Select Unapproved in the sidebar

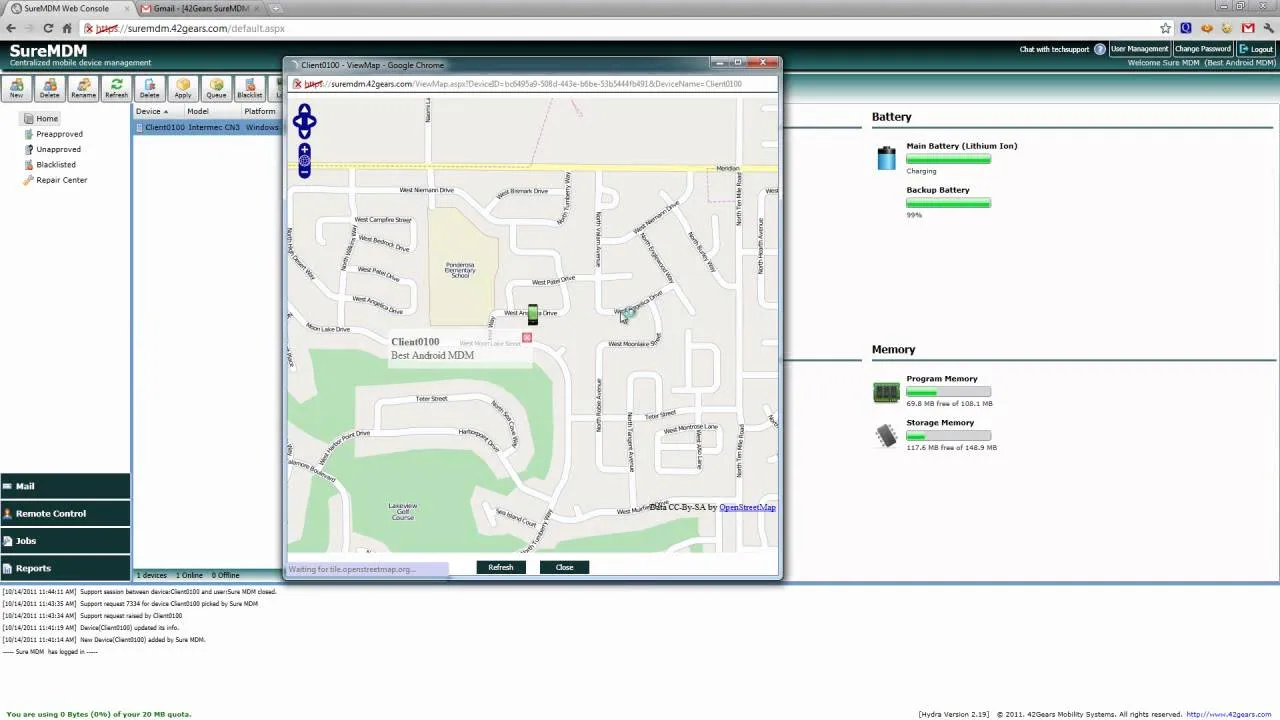(58, 149)
